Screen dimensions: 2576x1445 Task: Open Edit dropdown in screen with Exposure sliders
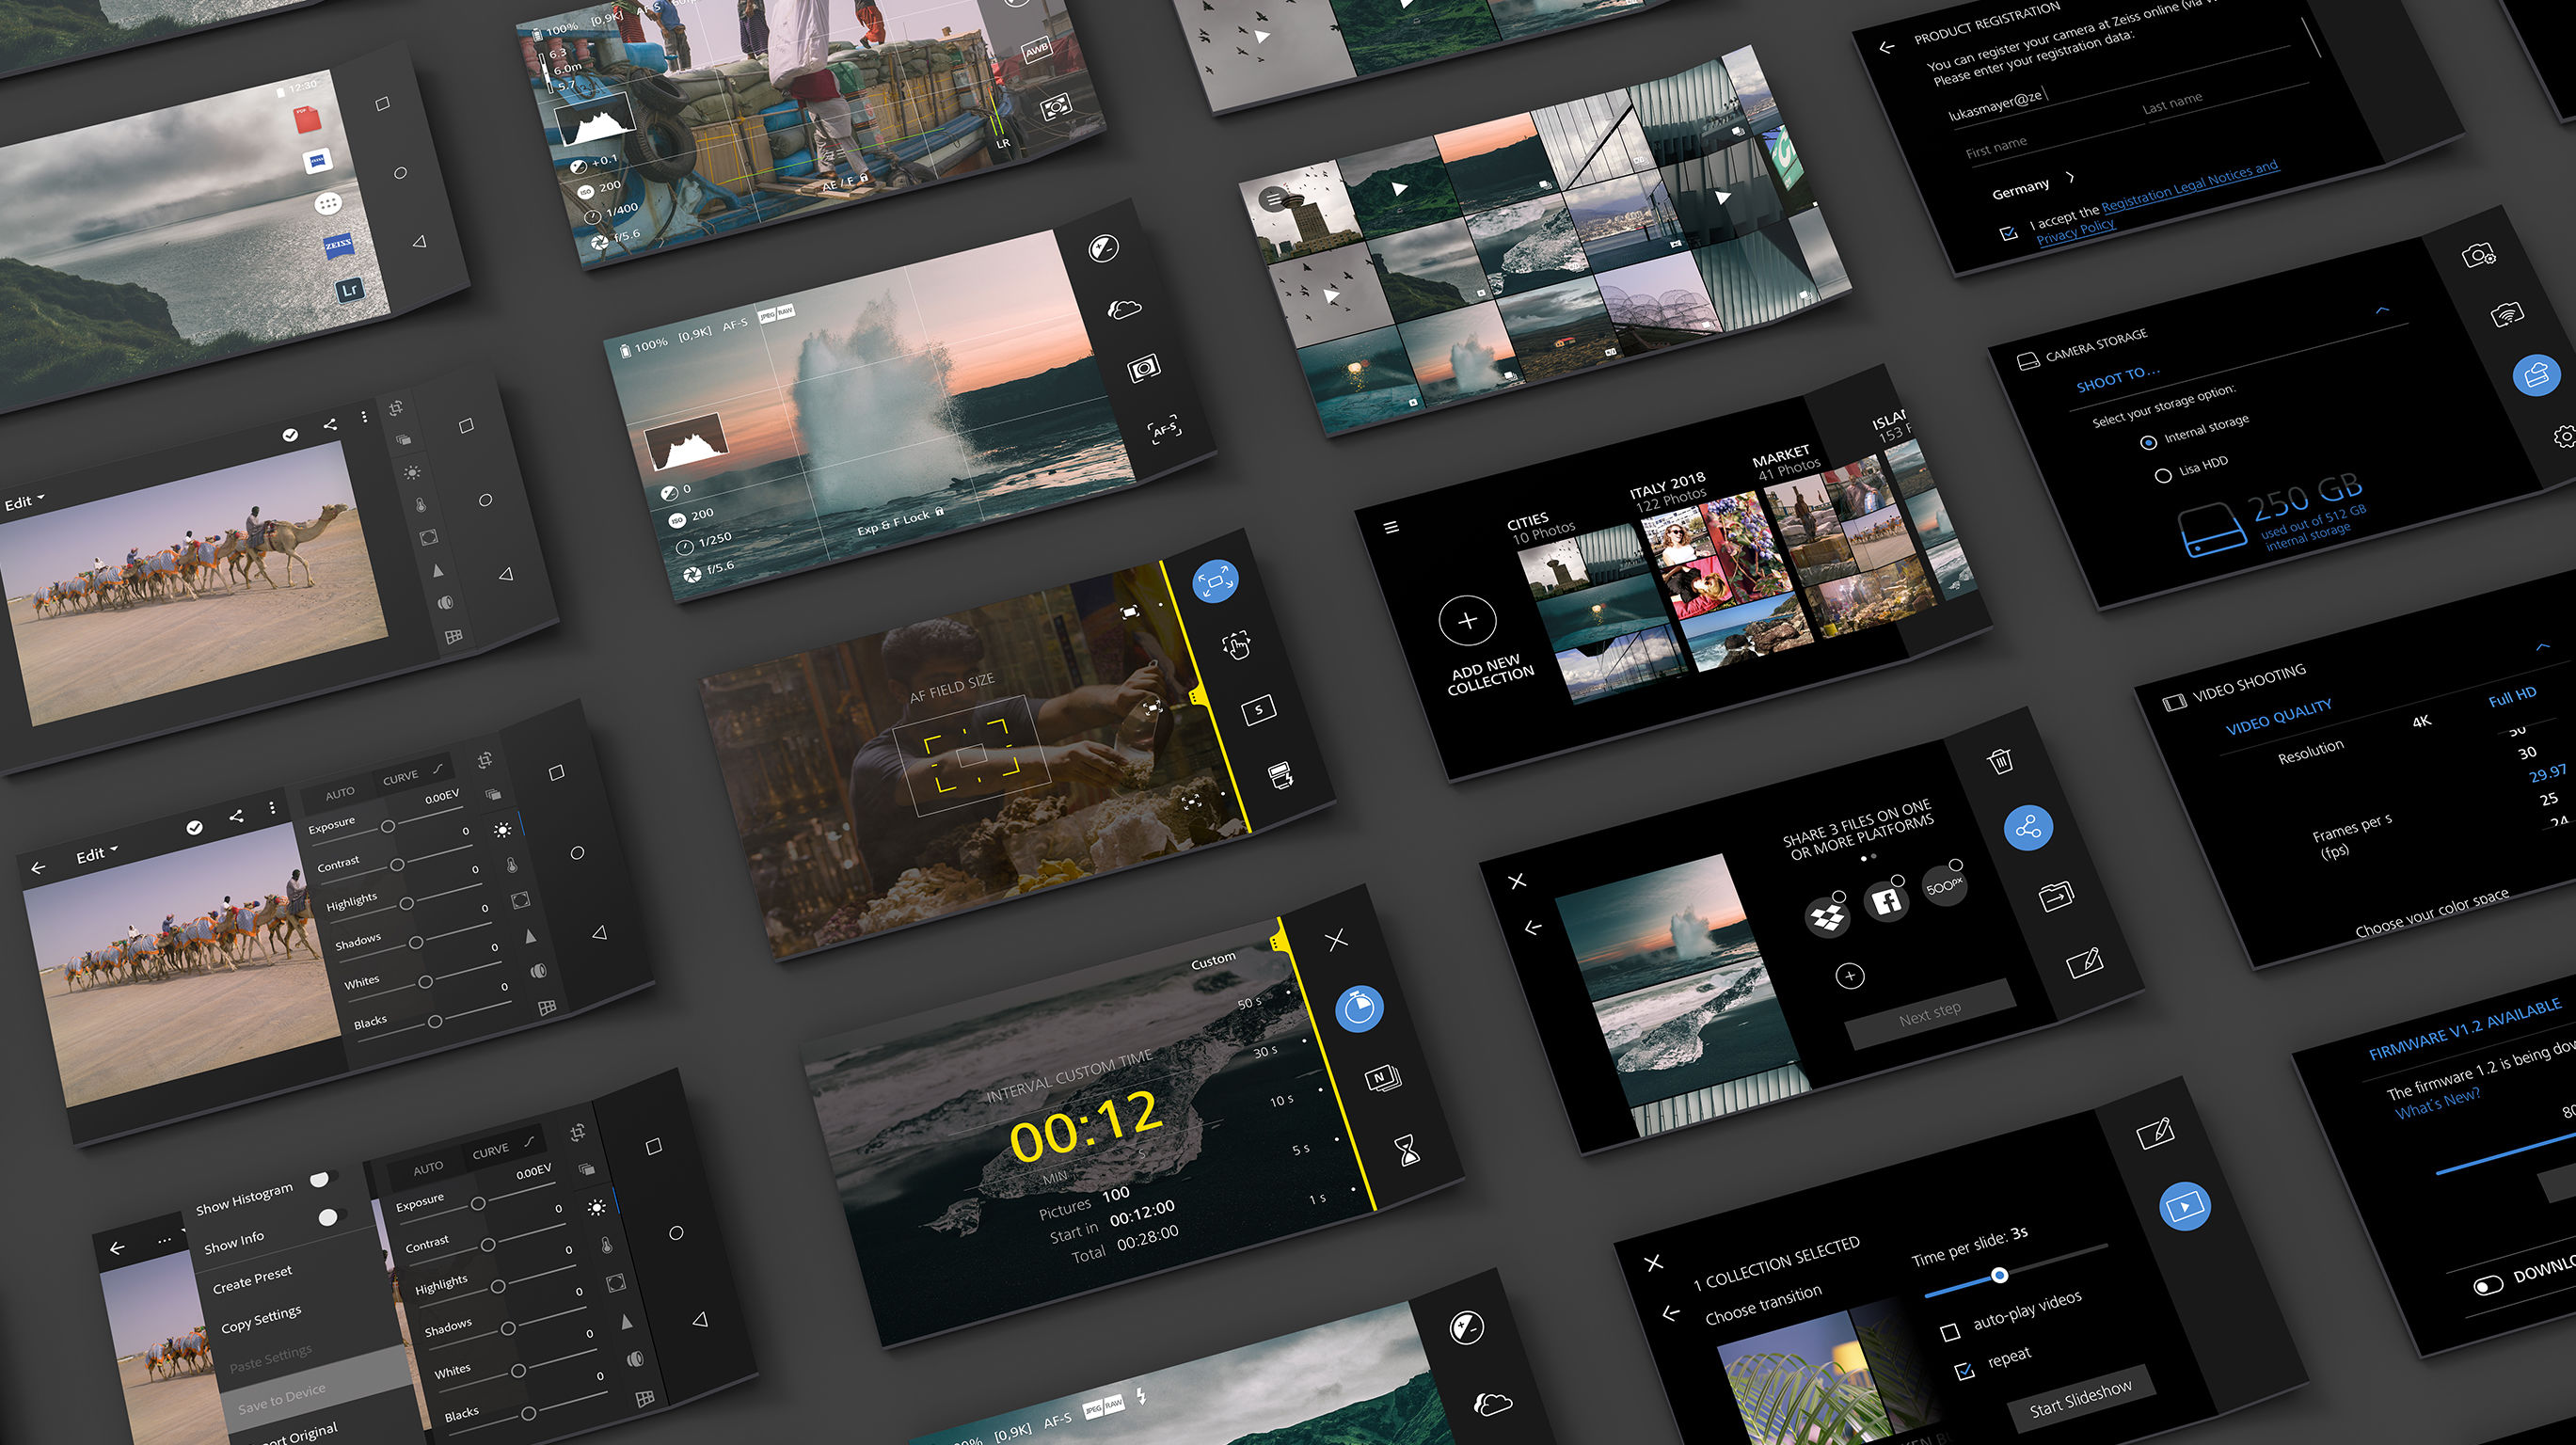point(97,855)
